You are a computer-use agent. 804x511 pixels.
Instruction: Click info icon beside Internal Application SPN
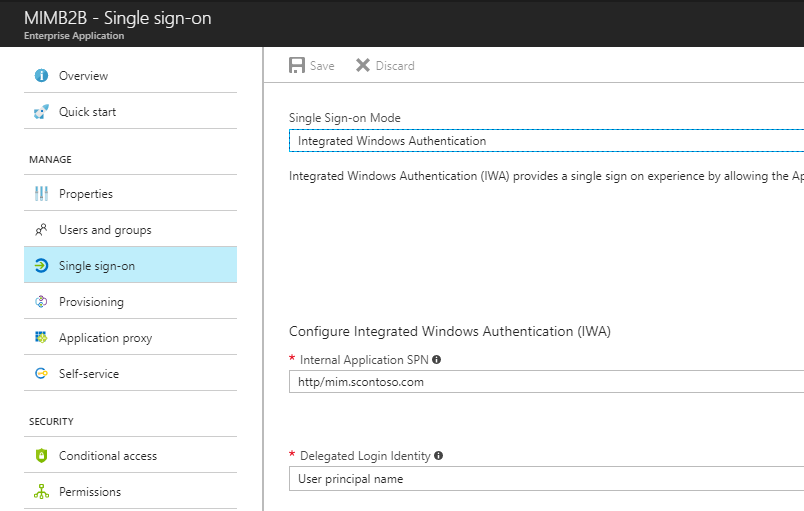(436, 360)
